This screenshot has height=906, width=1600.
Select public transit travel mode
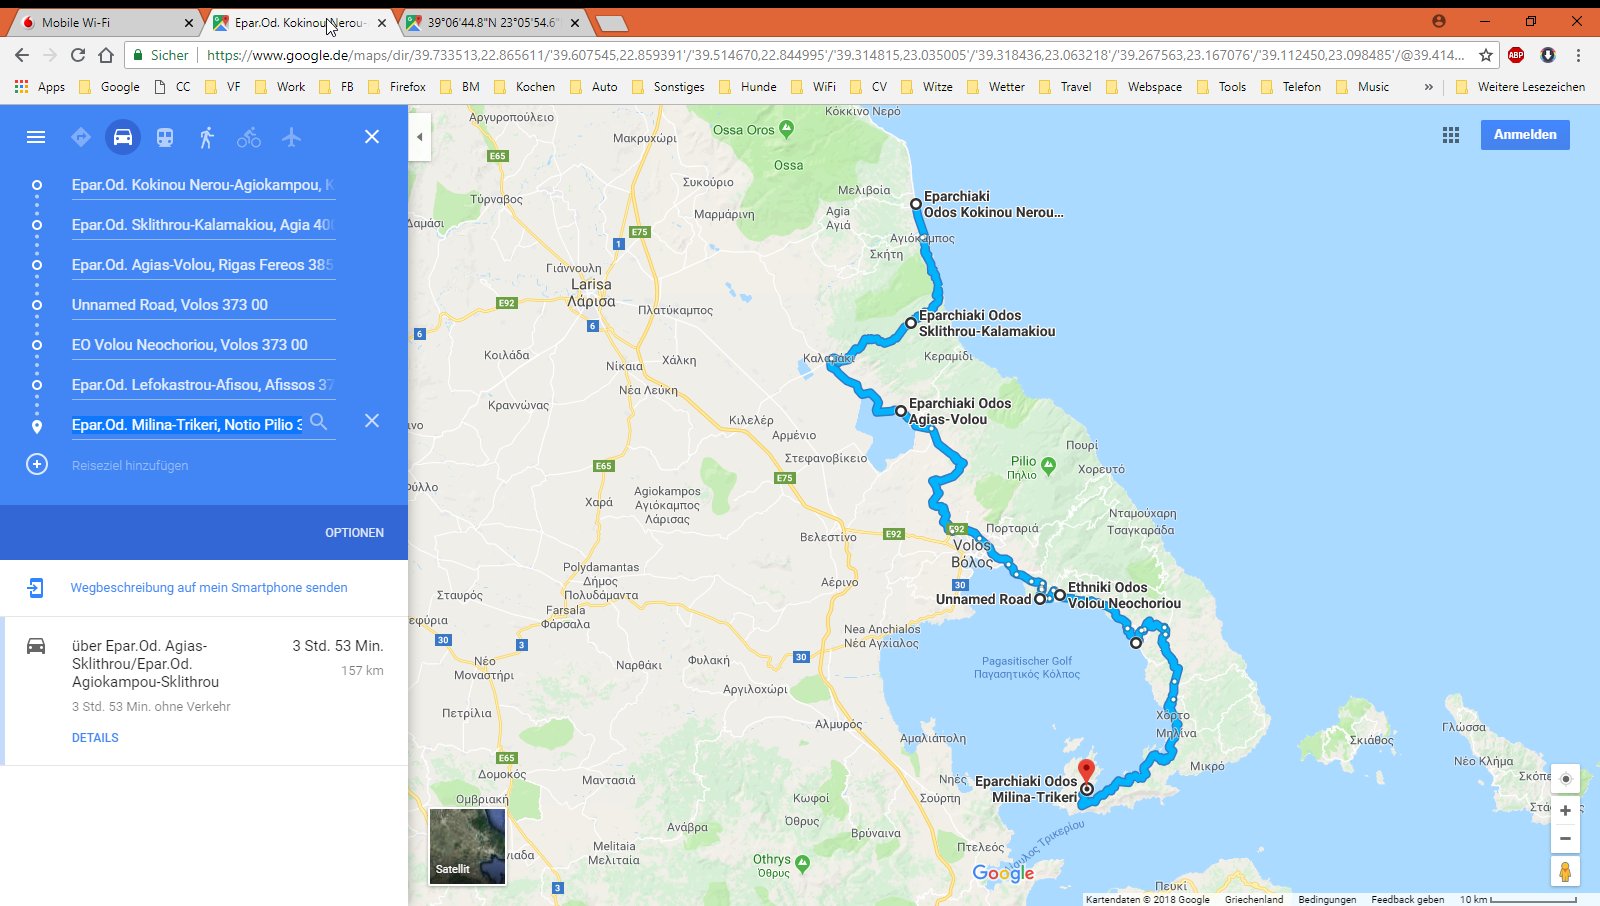click(x=165, y=137)
